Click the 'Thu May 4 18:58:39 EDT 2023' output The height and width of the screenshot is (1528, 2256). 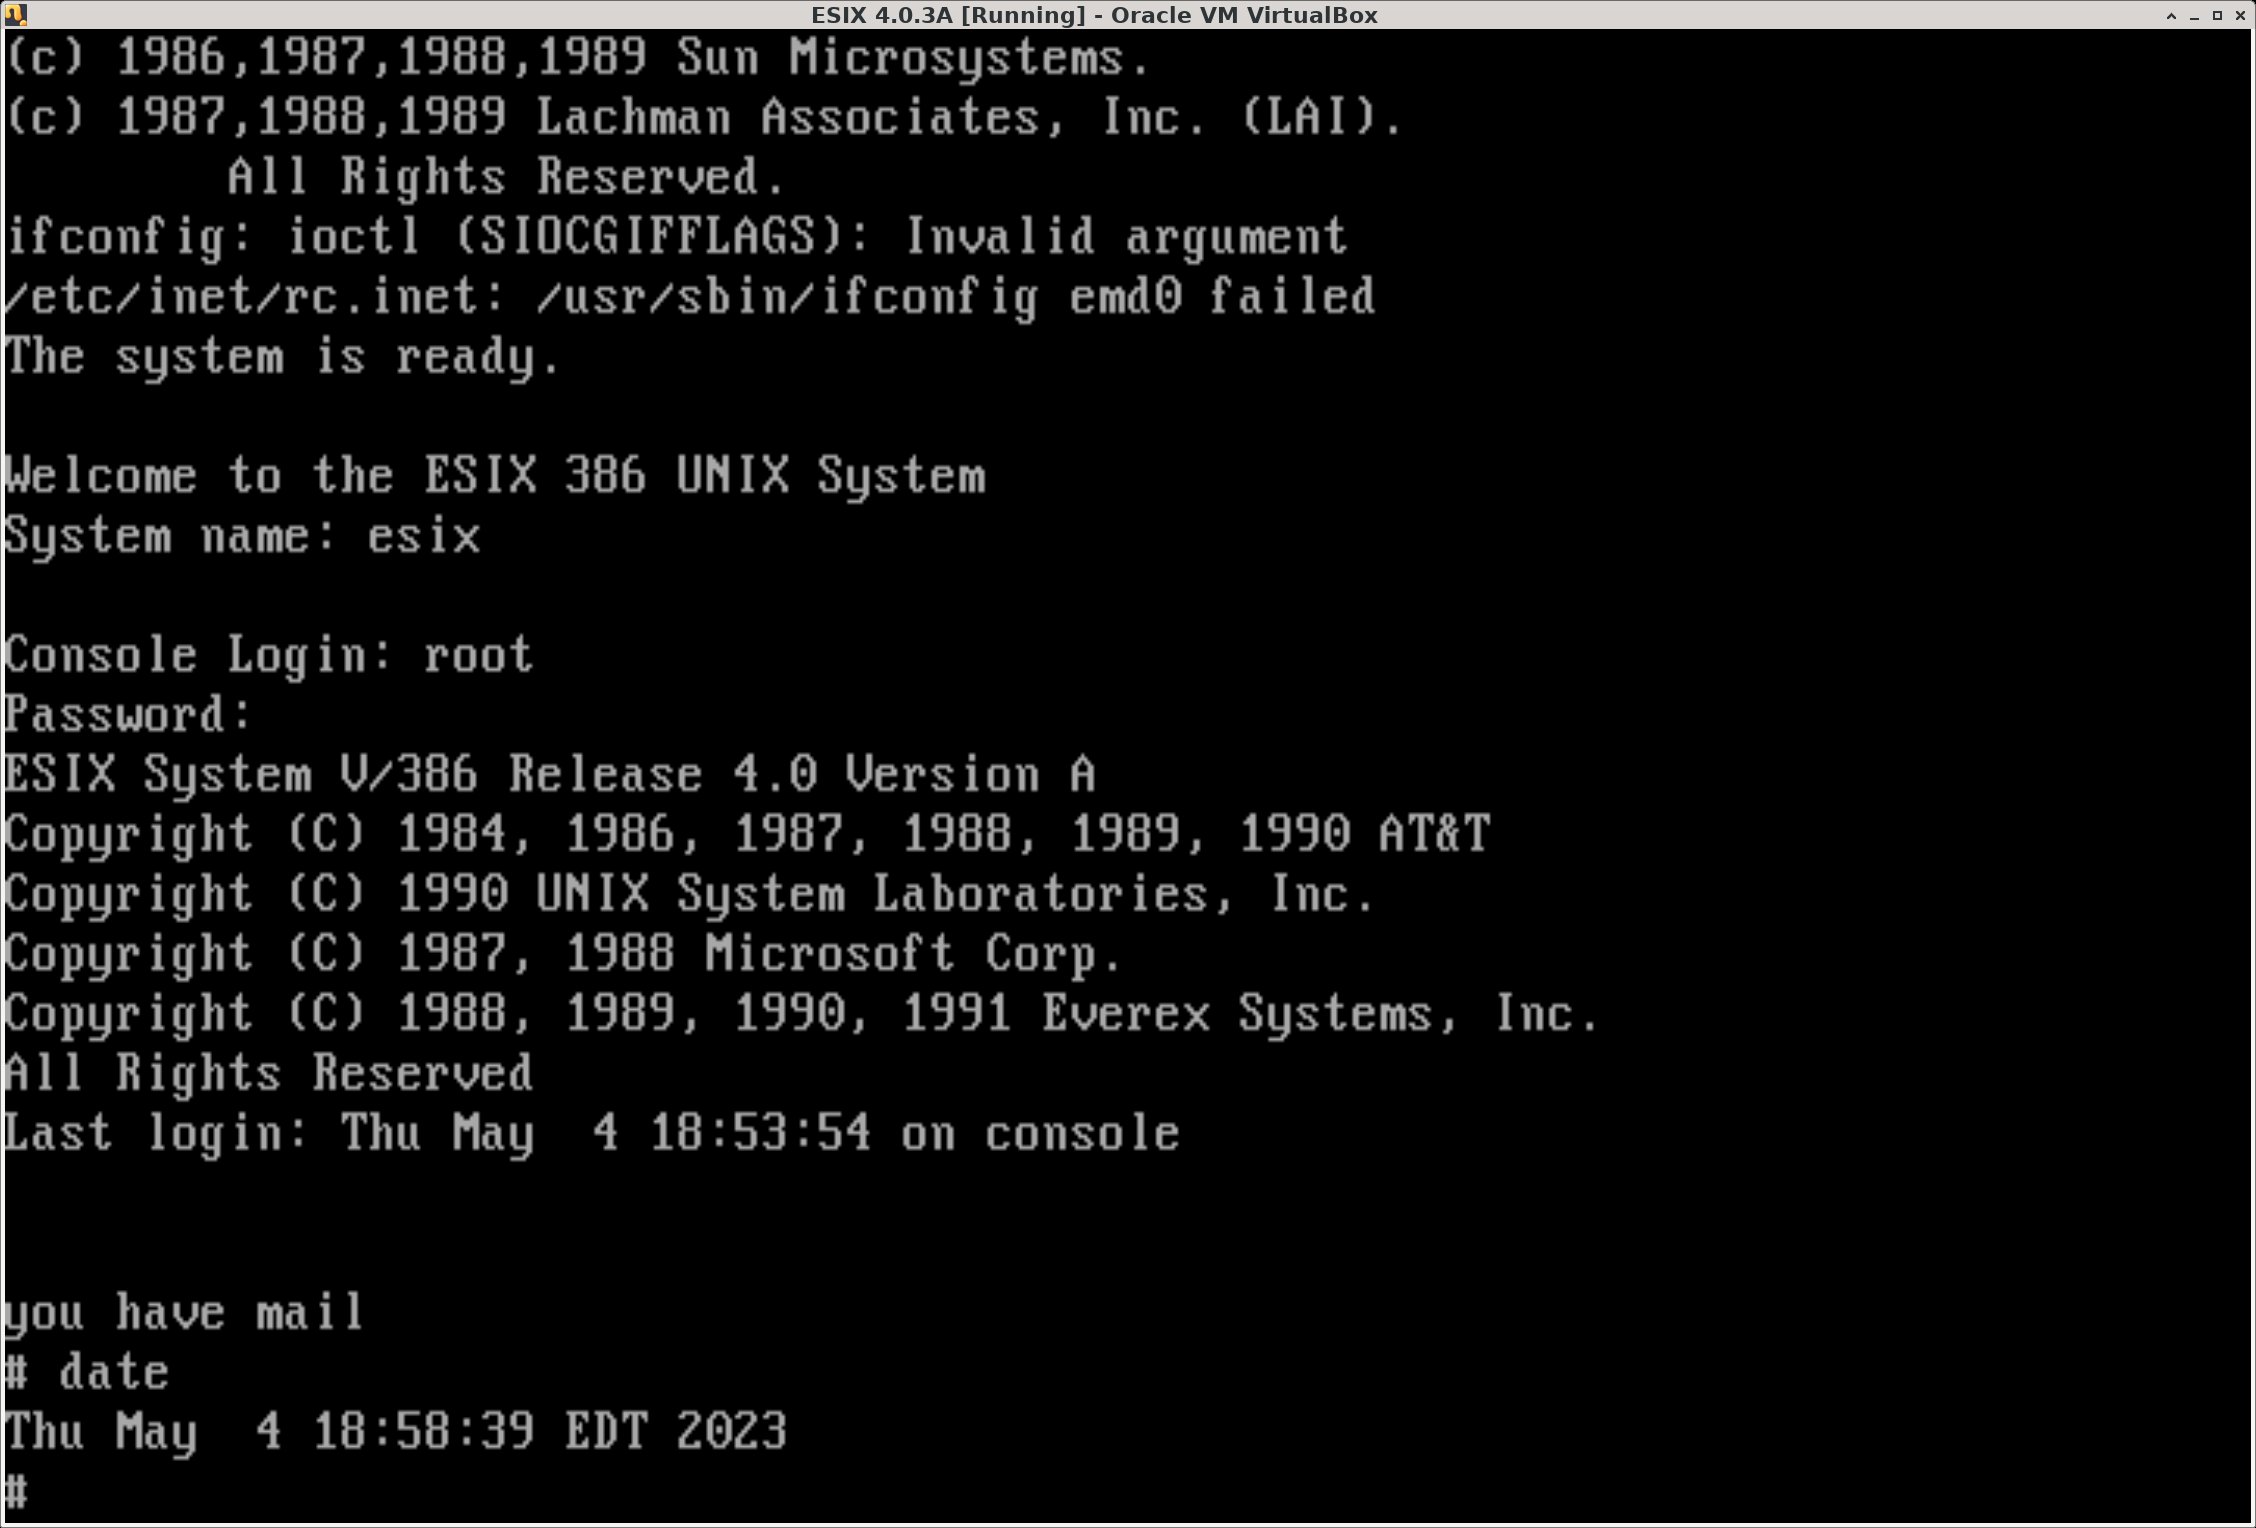tap(396, 1431)
